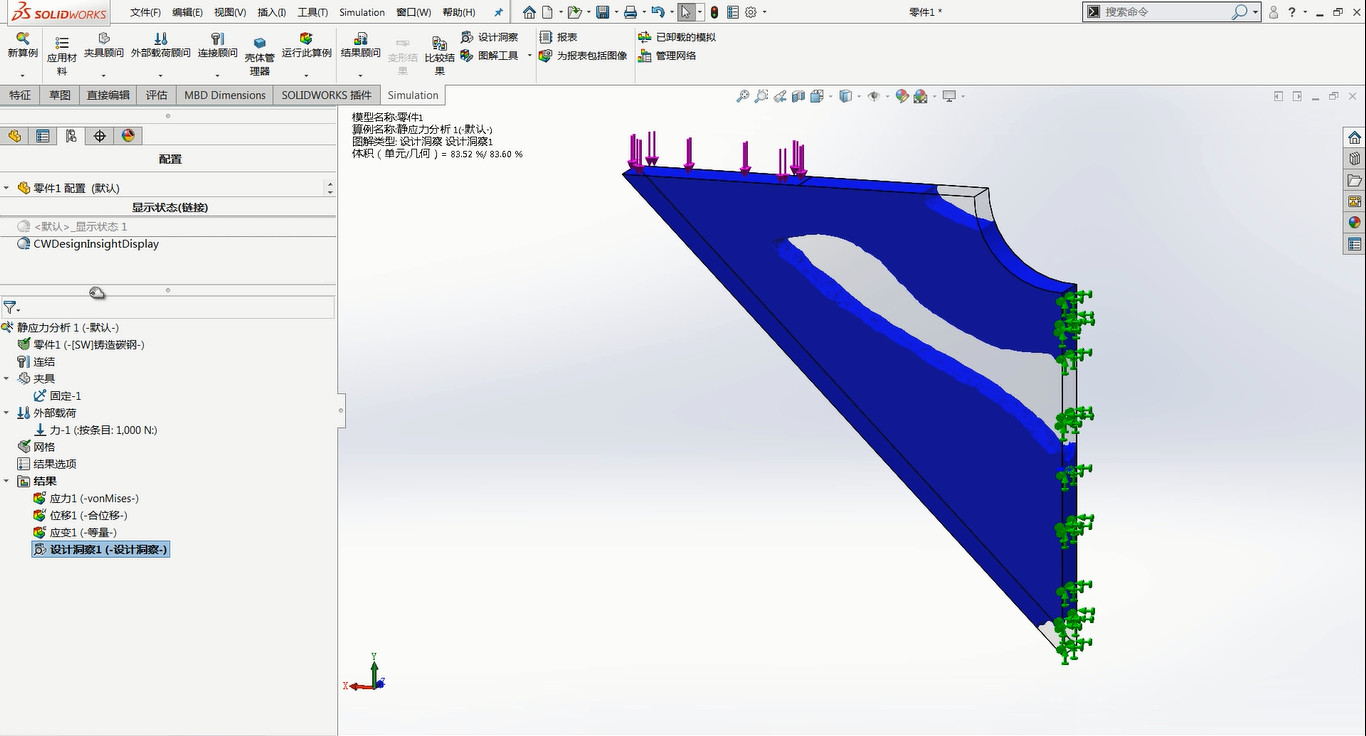Click the 设计洞察 button in ribbon

[490, 37]
